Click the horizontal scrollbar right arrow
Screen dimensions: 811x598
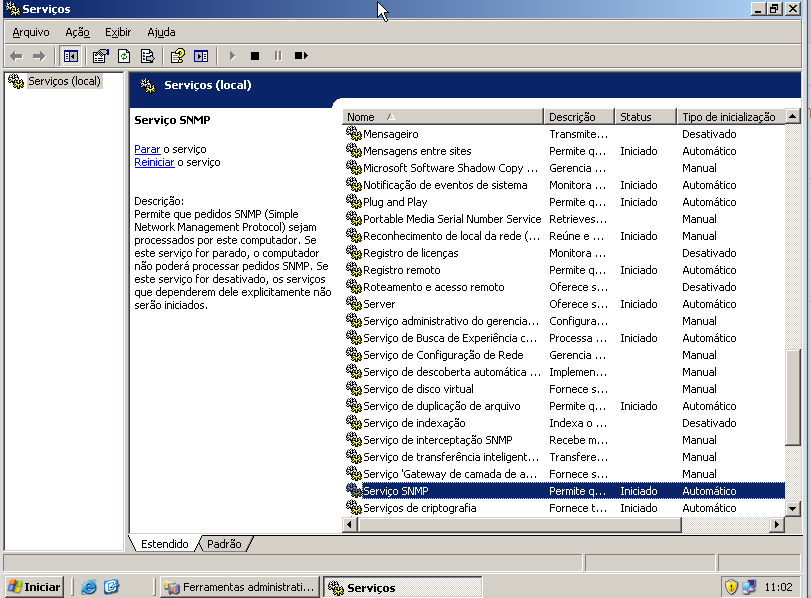coord(777,523)
